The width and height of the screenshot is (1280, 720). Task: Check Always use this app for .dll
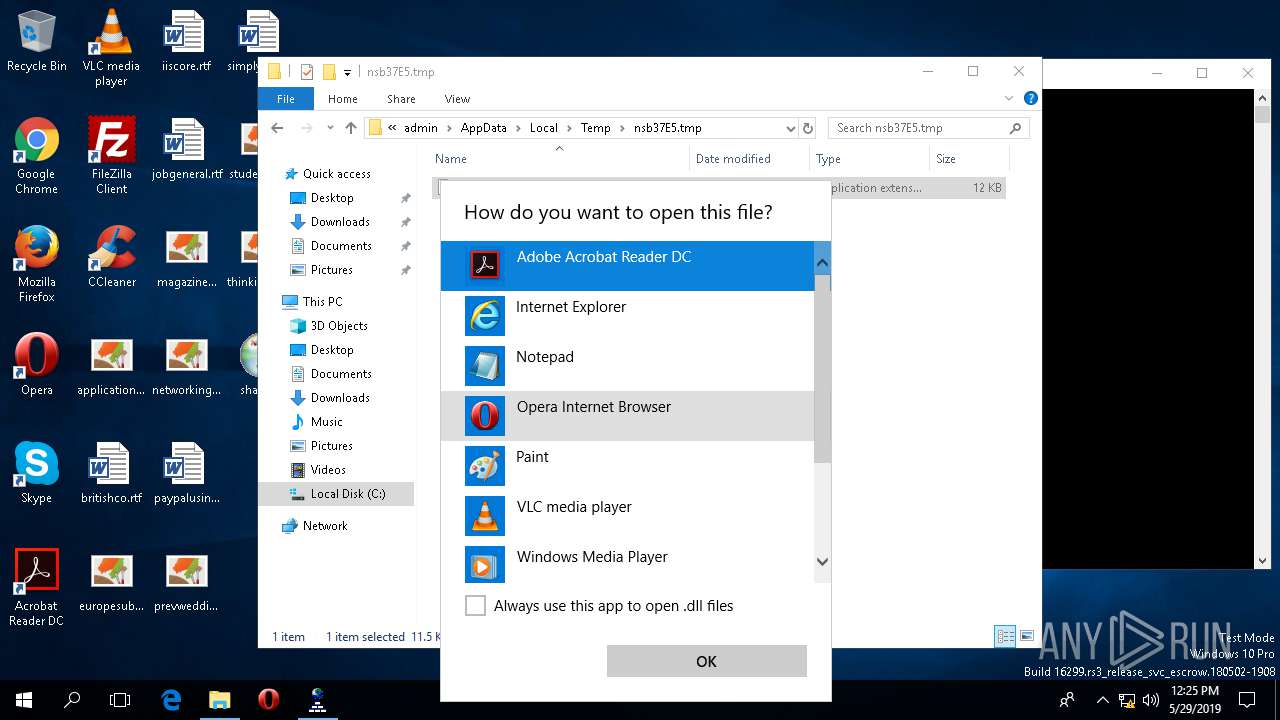click(476, 605)
